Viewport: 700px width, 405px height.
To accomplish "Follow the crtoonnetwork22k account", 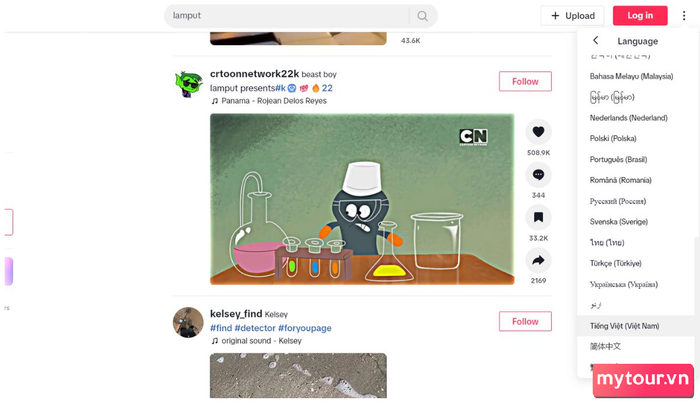I will tap(525, 81).
